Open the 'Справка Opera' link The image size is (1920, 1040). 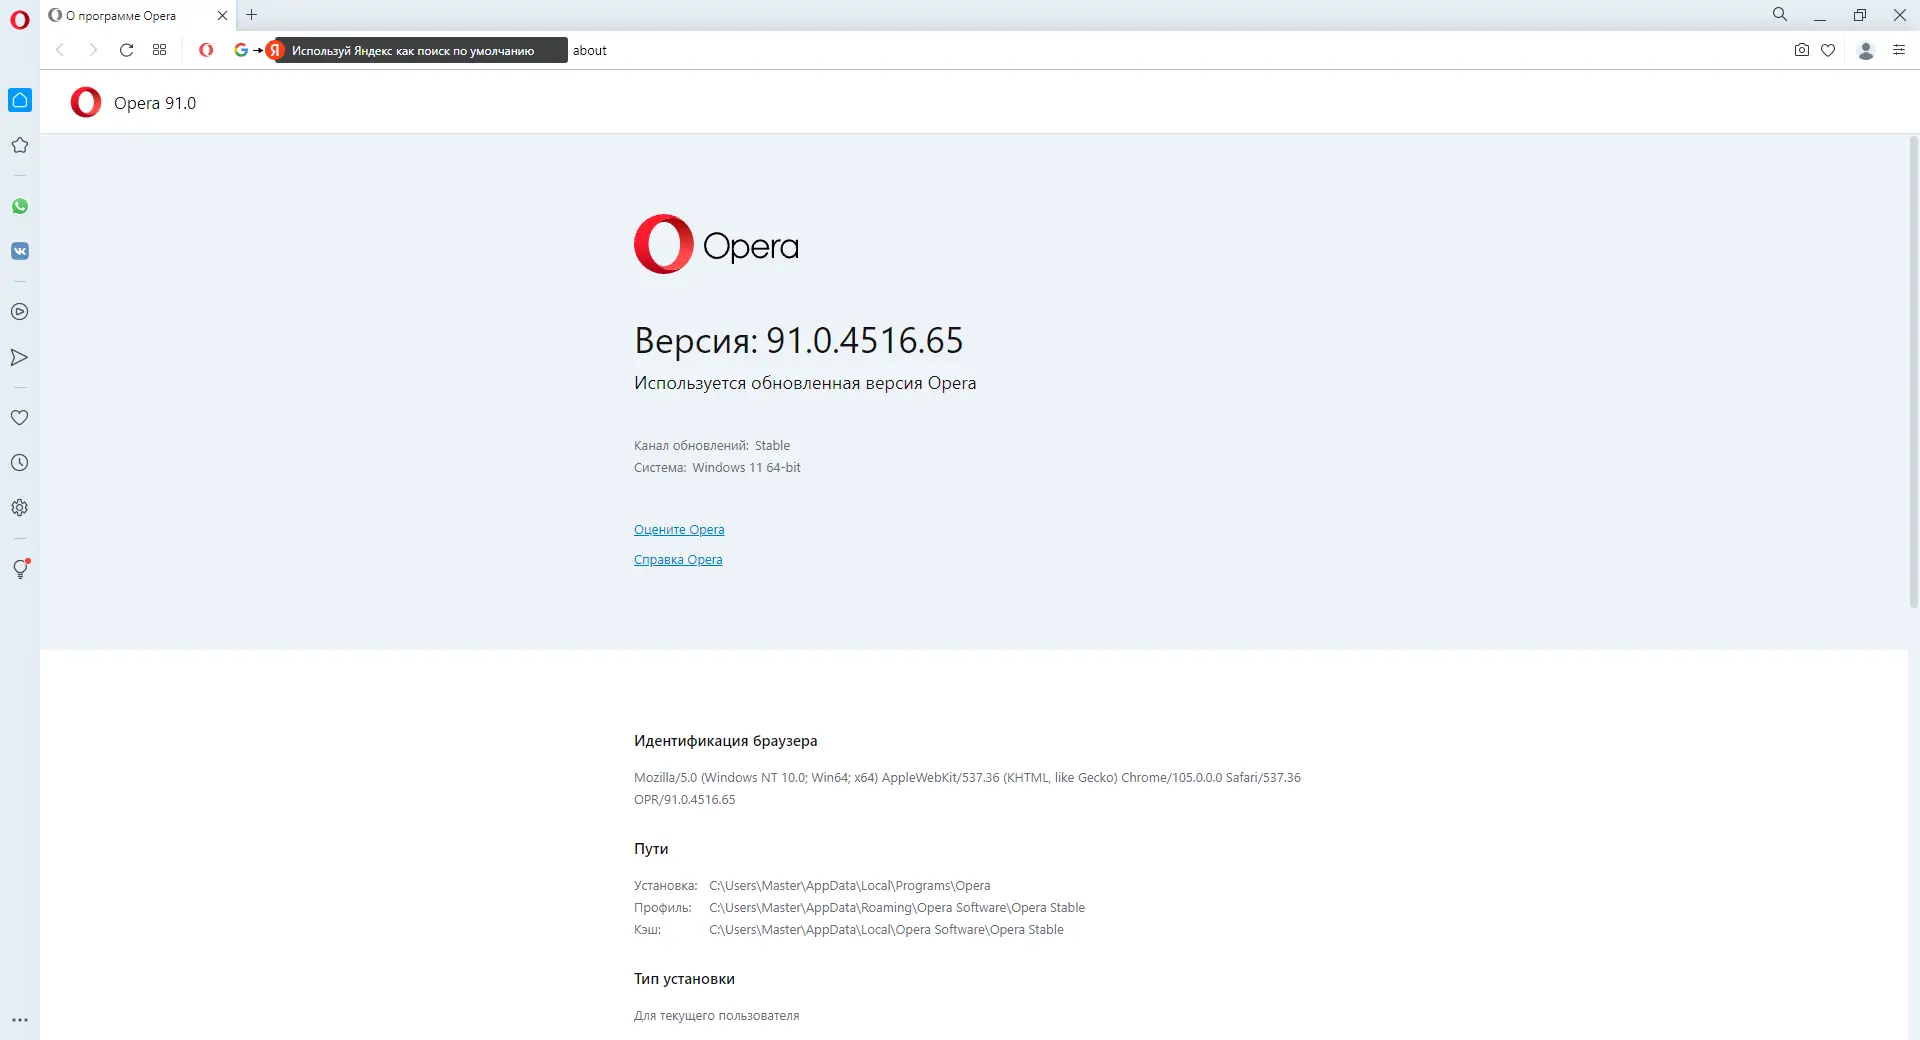click(x=678, y=560)
